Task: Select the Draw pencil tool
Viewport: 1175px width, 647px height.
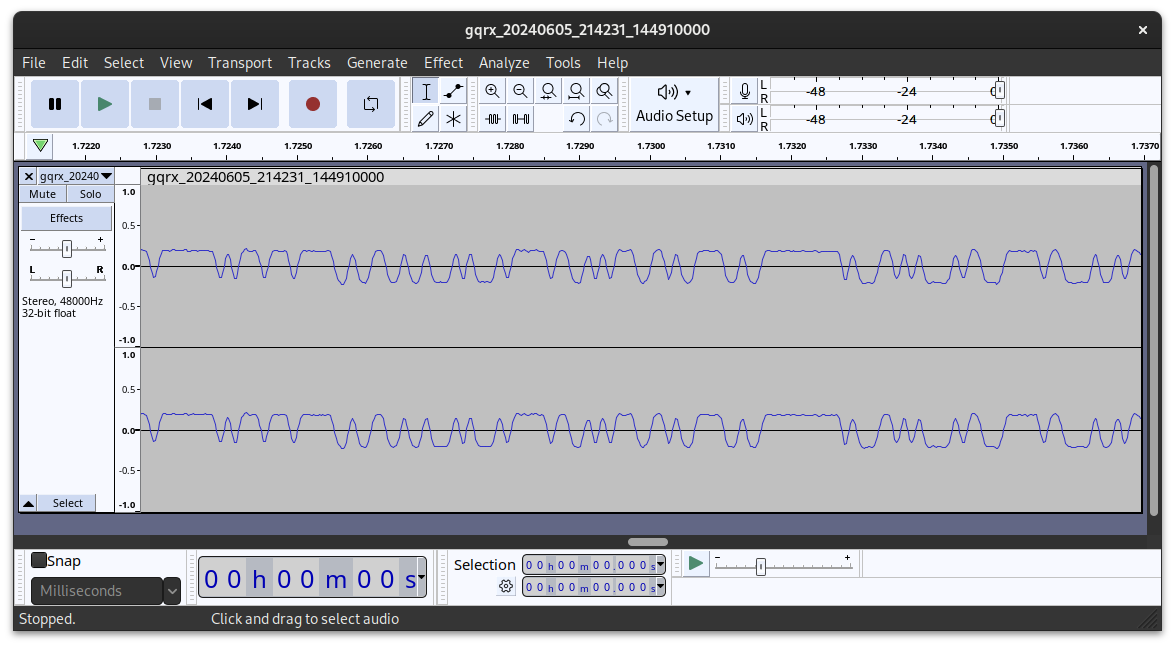Action: click(x=426, y=119)
